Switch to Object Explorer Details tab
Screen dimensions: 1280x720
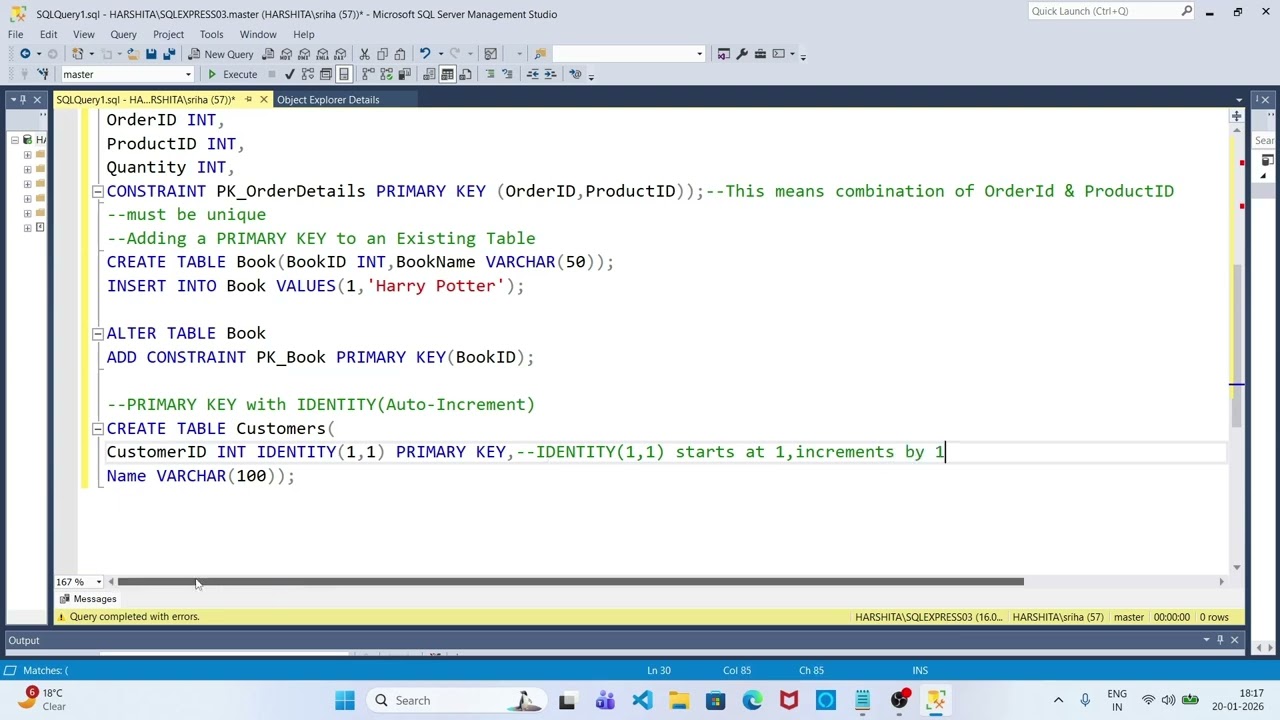coord(328,100)
